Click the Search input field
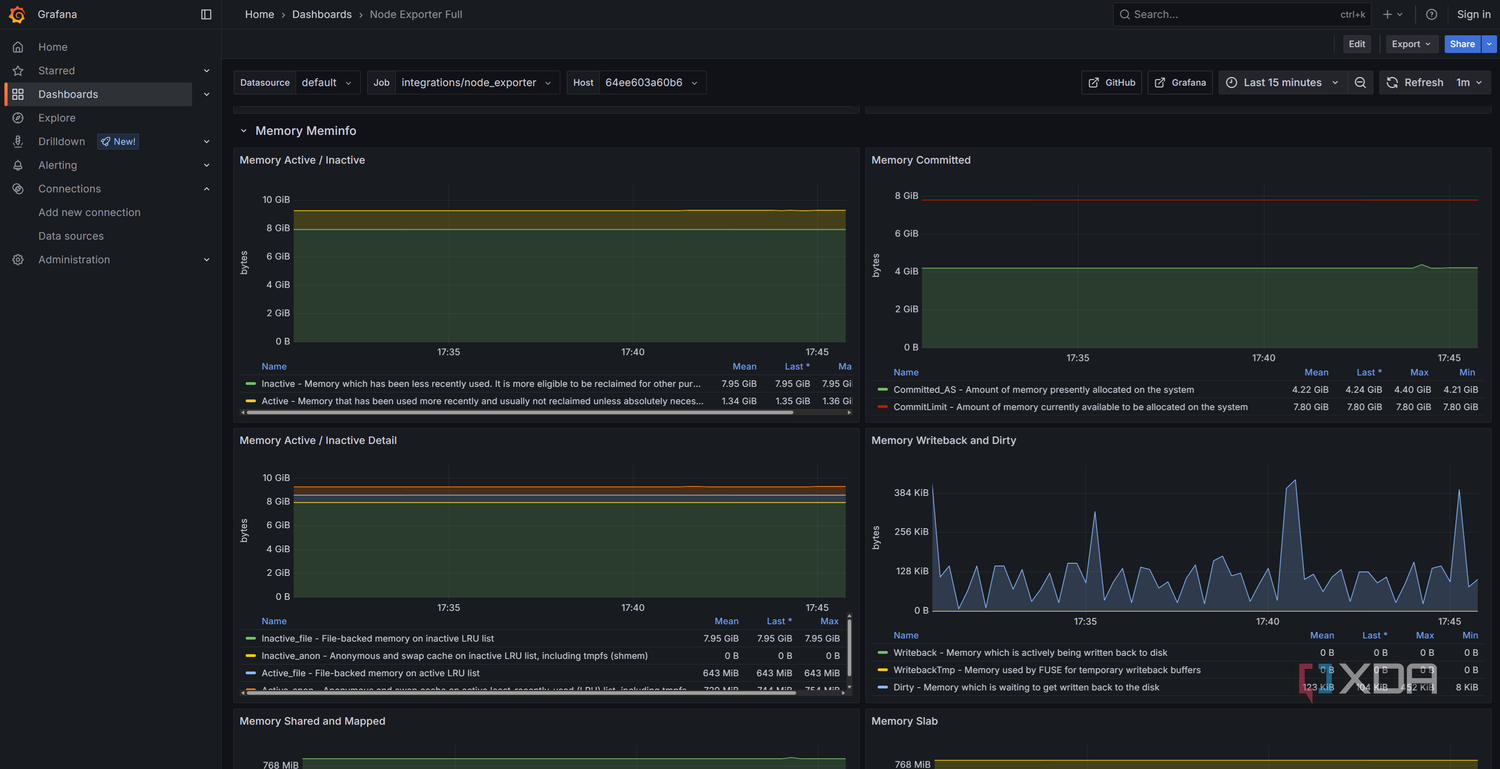This screenshot has height=769, width=1500. point(1243,14)
